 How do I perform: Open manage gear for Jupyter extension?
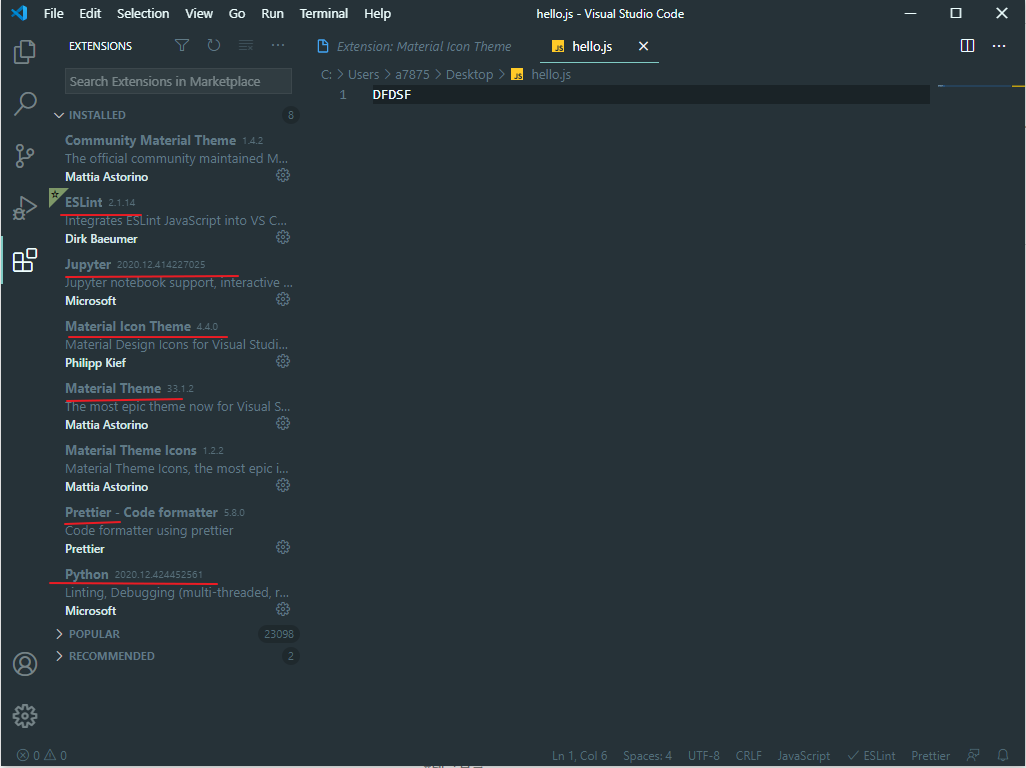coord(283,300)
